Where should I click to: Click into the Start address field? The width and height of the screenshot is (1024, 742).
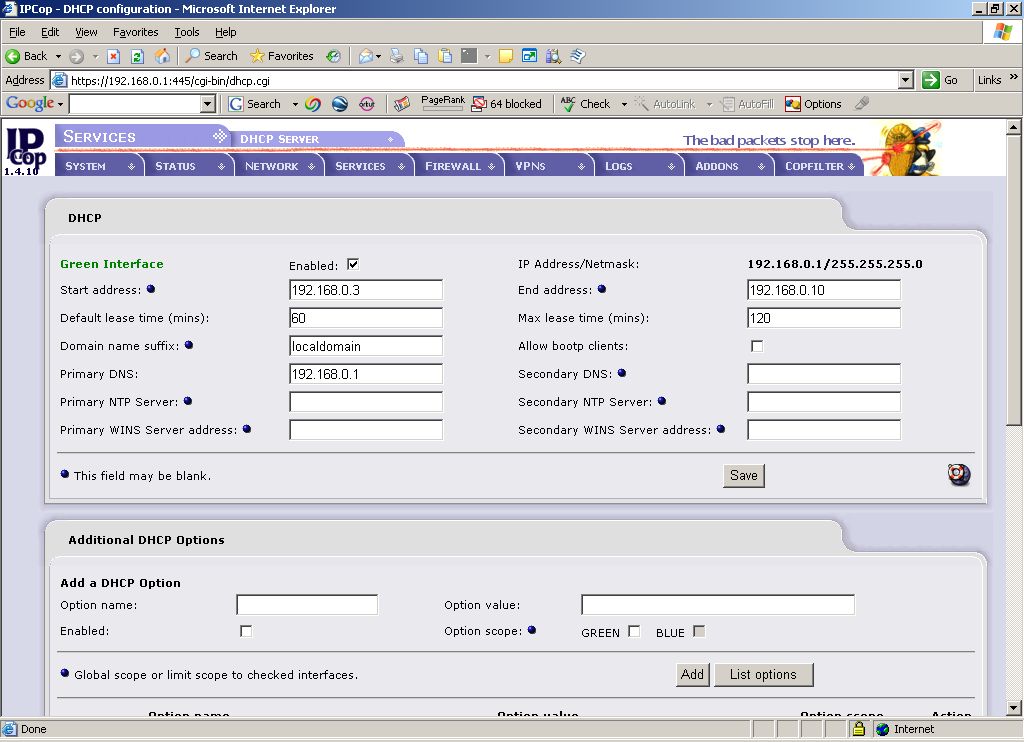(366, 290)
